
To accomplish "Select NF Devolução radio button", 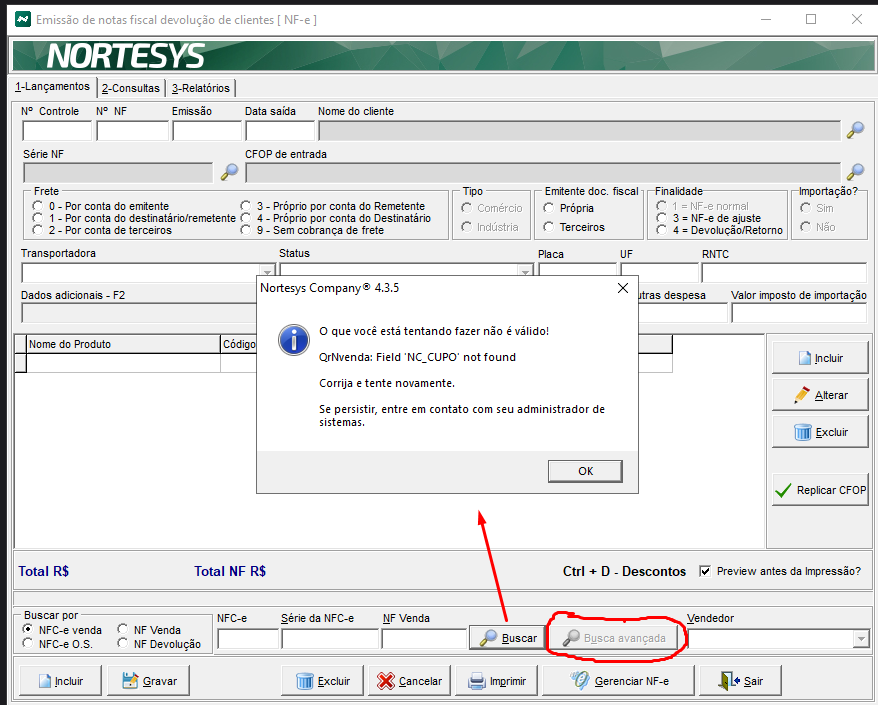I will [x=124, y=644].
